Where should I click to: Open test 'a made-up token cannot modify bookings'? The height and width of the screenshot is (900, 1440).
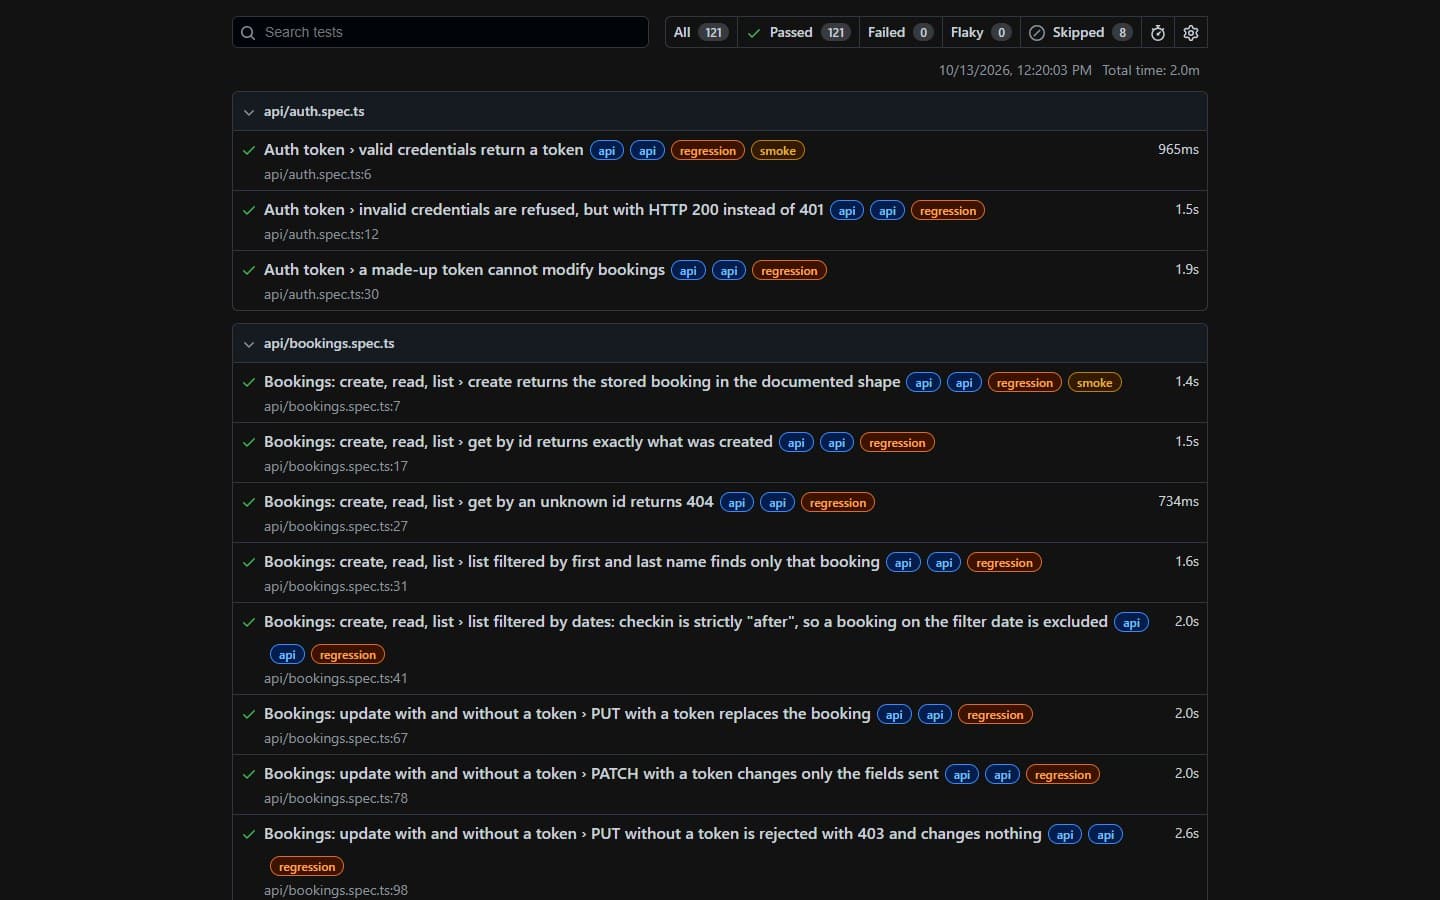[x=464, y=269]
